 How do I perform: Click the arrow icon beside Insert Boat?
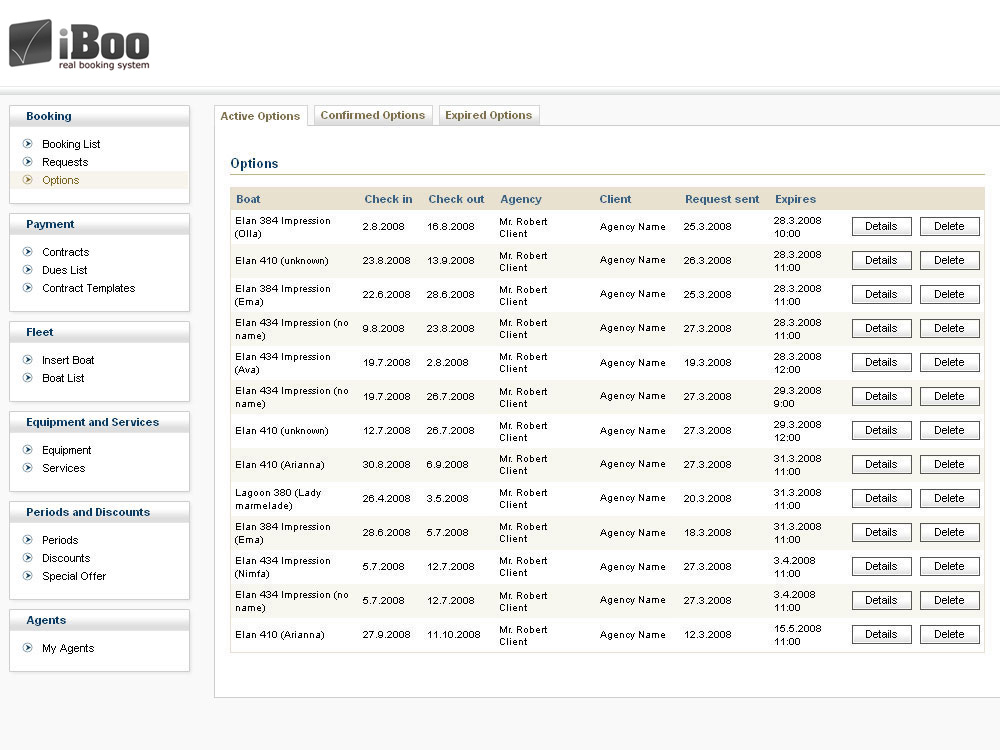(28, 360)
